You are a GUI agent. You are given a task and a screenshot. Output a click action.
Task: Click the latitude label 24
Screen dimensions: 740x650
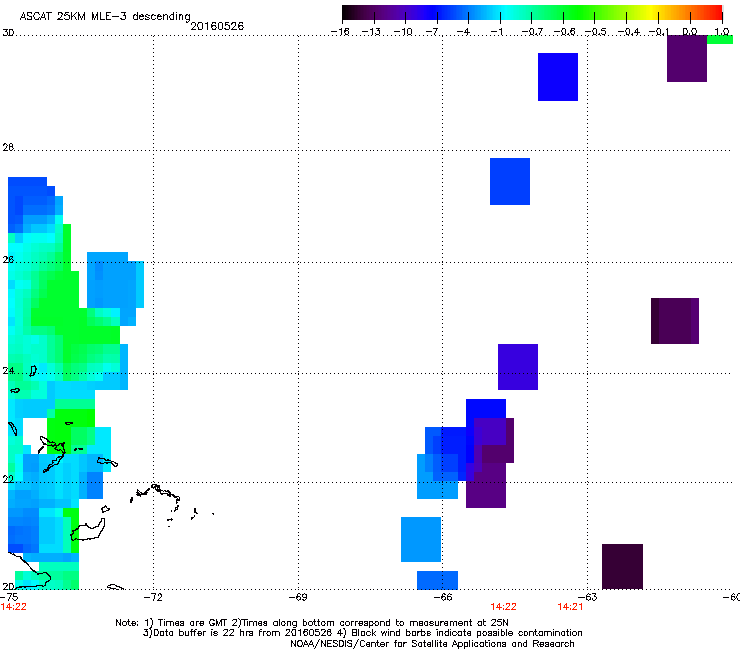8,371
